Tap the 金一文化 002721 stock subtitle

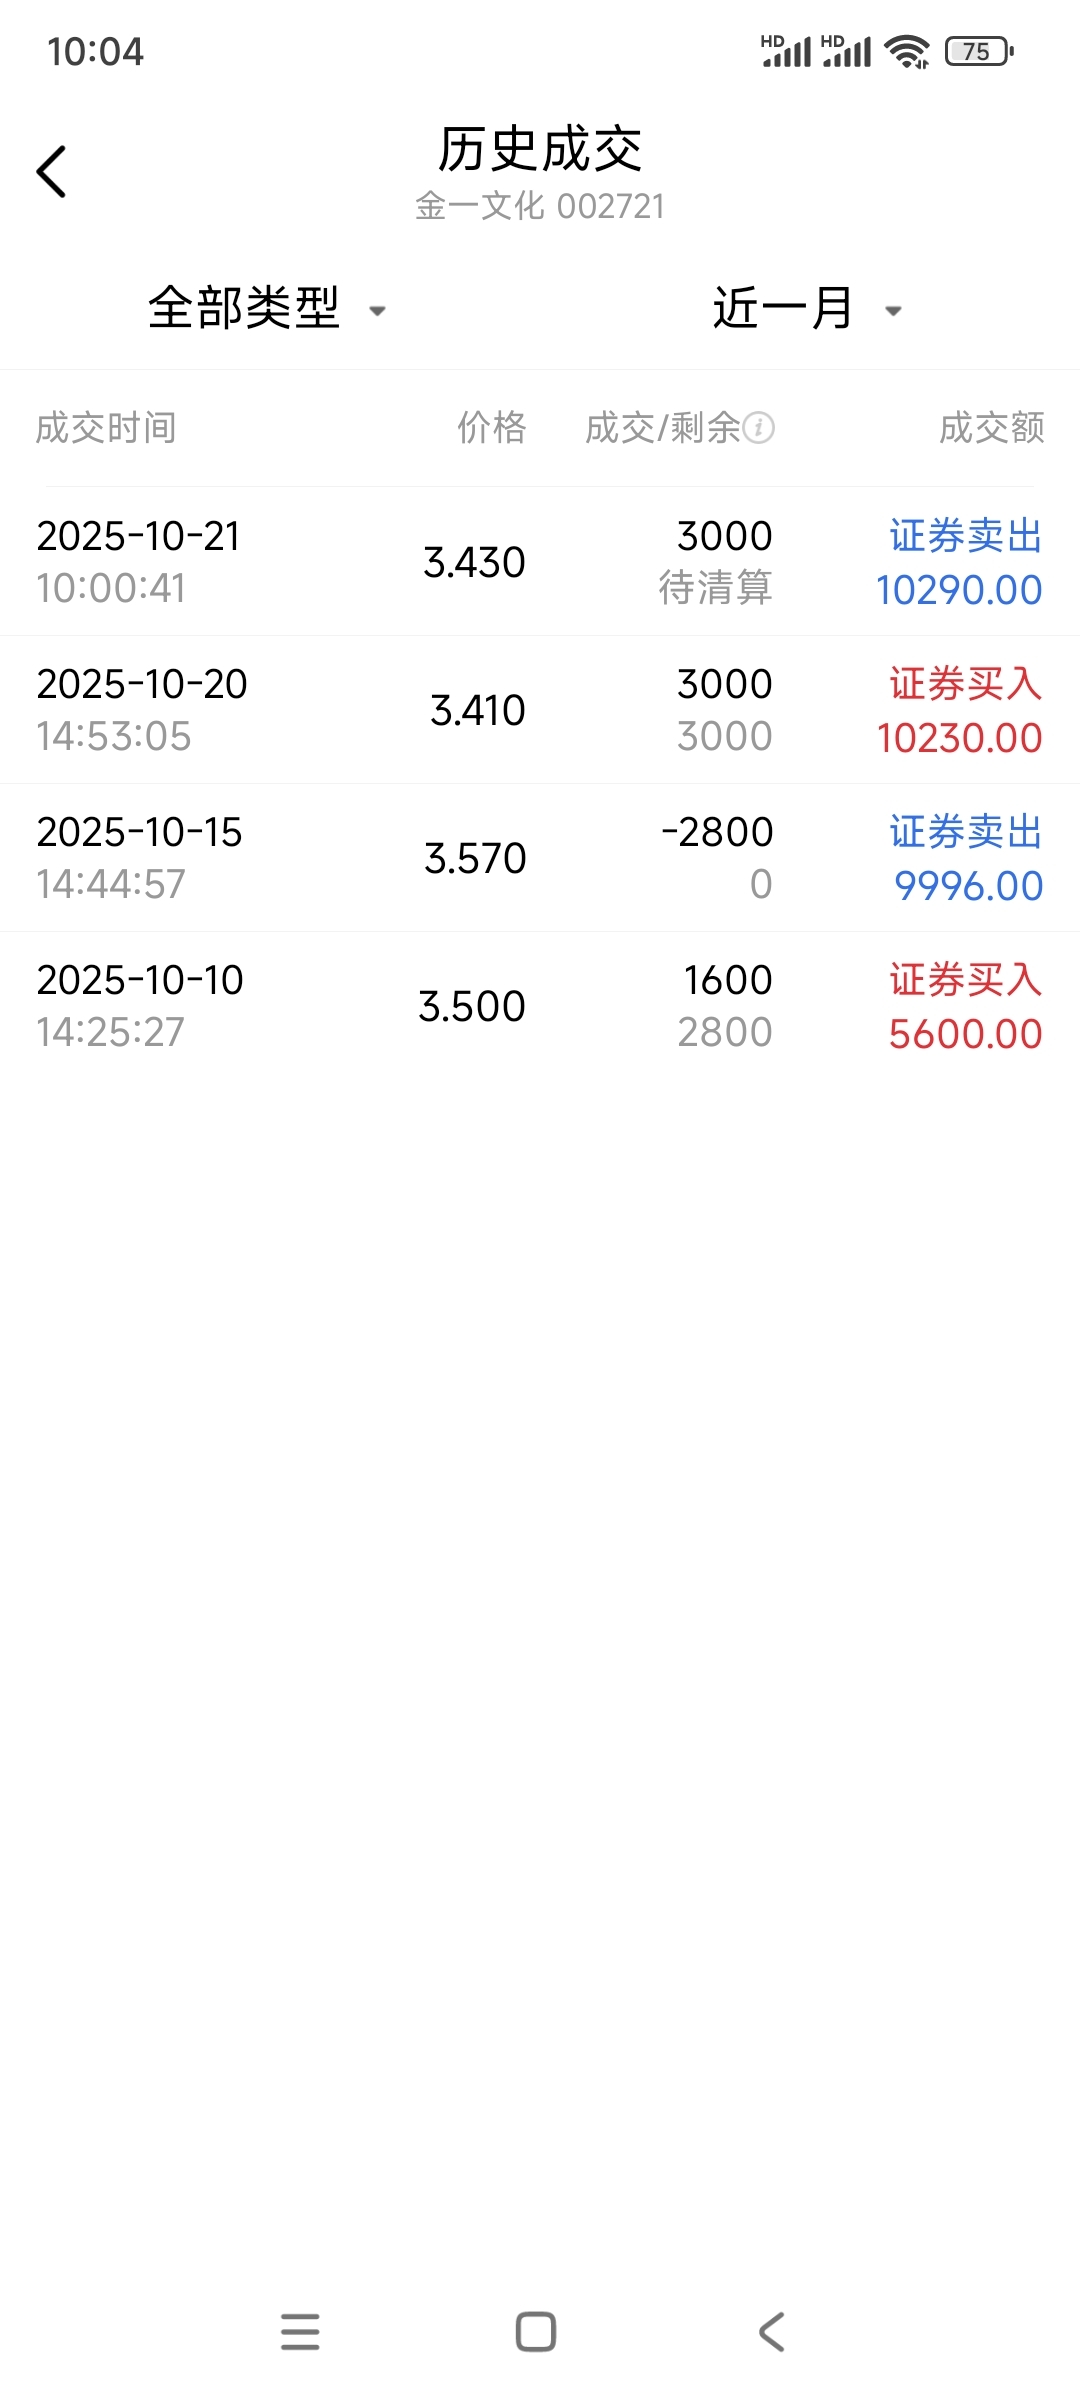pyautogui.click(x=540, y=206)
